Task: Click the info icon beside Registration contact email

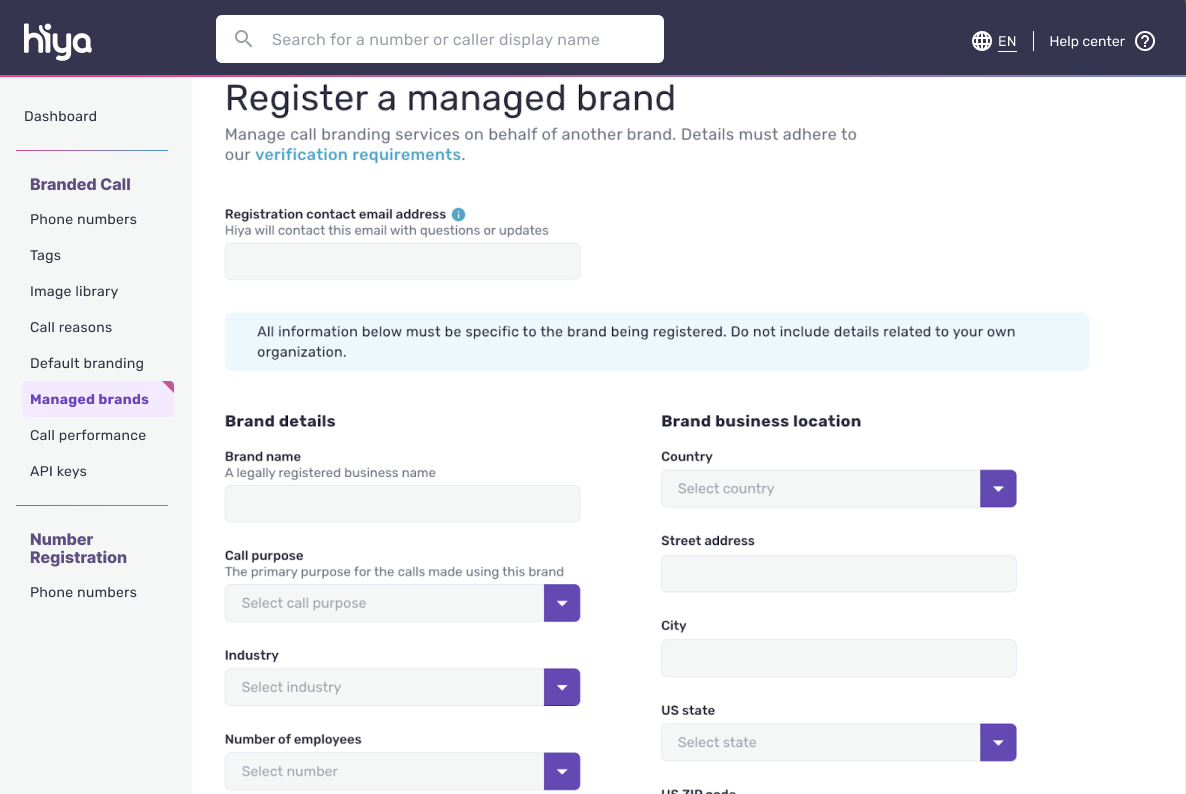Action: click(x=458, y=214)
